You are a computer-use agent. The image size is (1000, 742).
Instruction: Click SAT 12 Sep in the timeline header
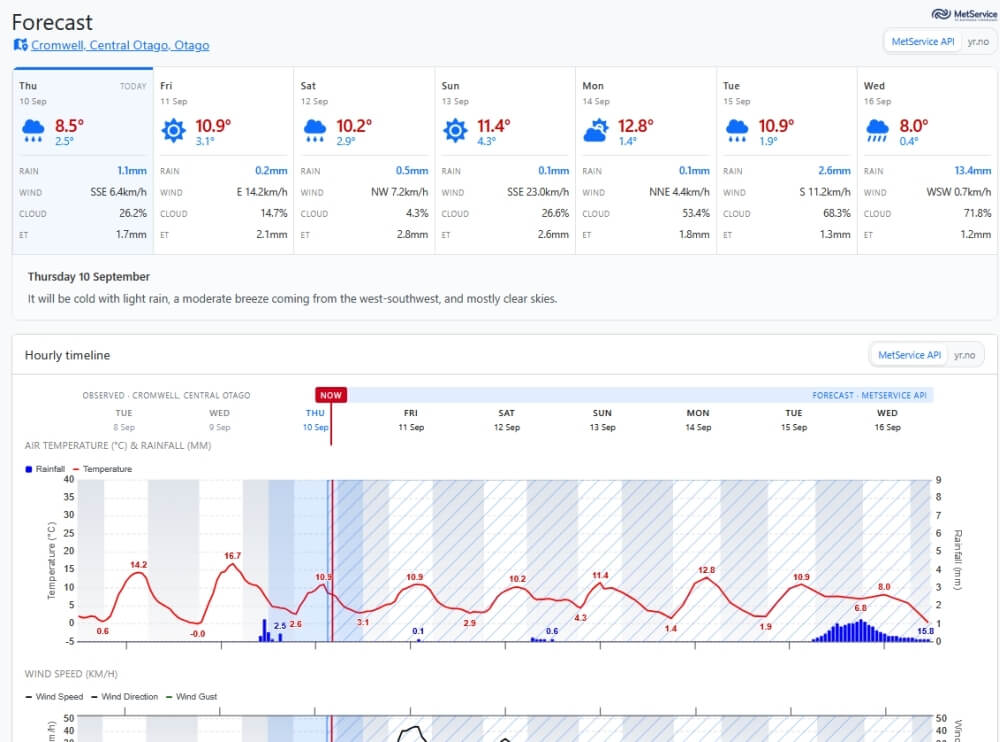[x=506, y=420]
